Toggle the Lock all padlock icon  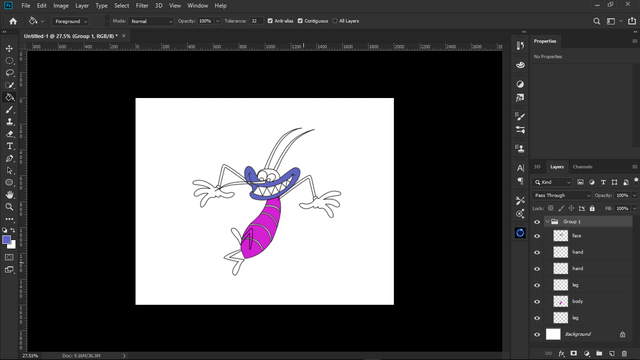[592, 208]
